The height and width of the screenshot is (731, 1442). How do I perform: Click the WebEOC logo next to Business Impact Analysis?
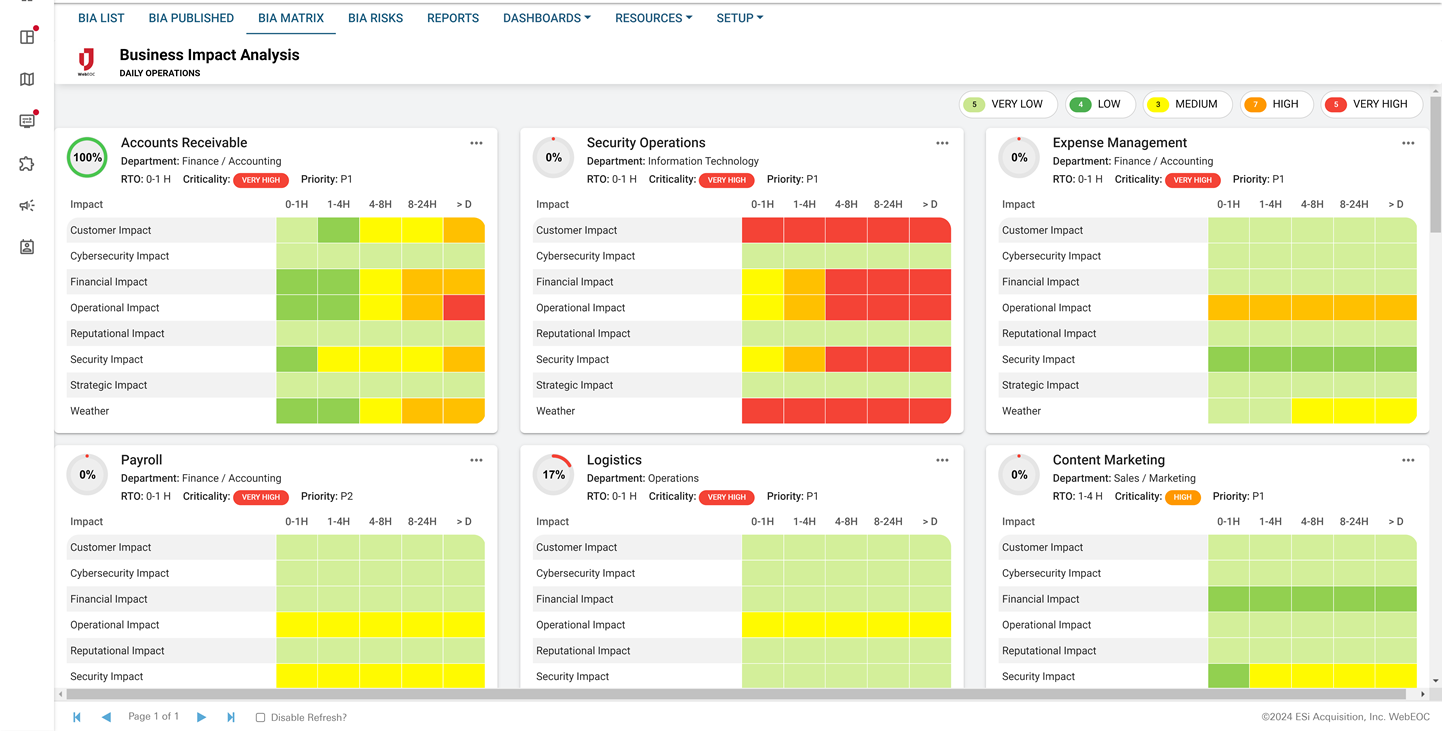click(x=87, y=60)
